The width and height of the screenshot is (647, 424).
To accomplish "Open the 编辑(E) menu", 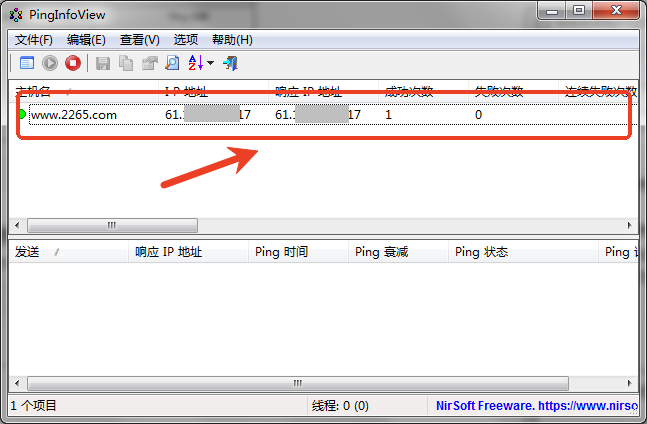I will click(86, 40).
